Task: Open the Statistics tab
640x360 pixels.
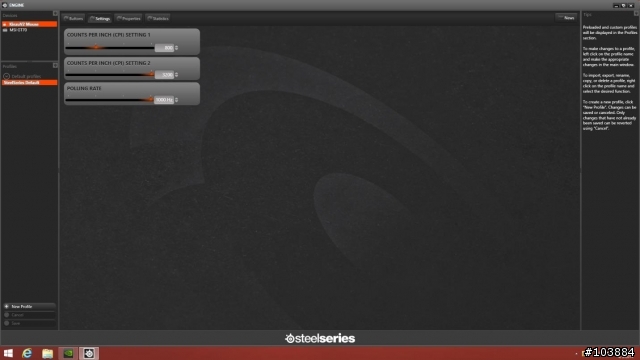Action: pos(158,18)
